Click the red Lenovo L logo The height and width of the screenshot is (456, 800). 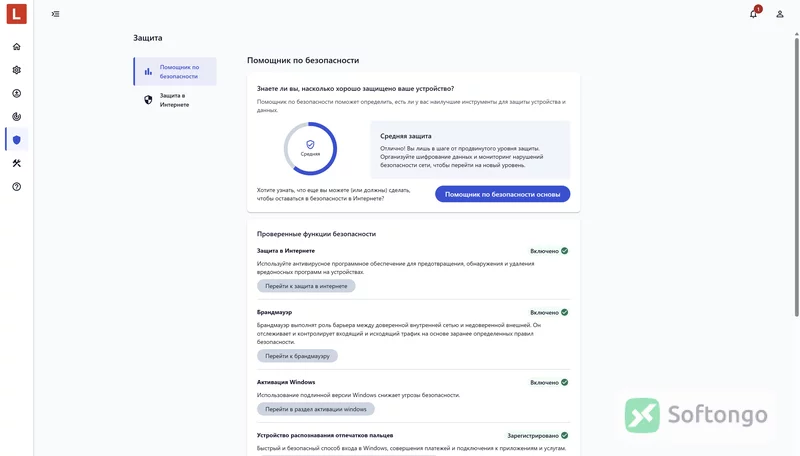[x=16, y=14]
